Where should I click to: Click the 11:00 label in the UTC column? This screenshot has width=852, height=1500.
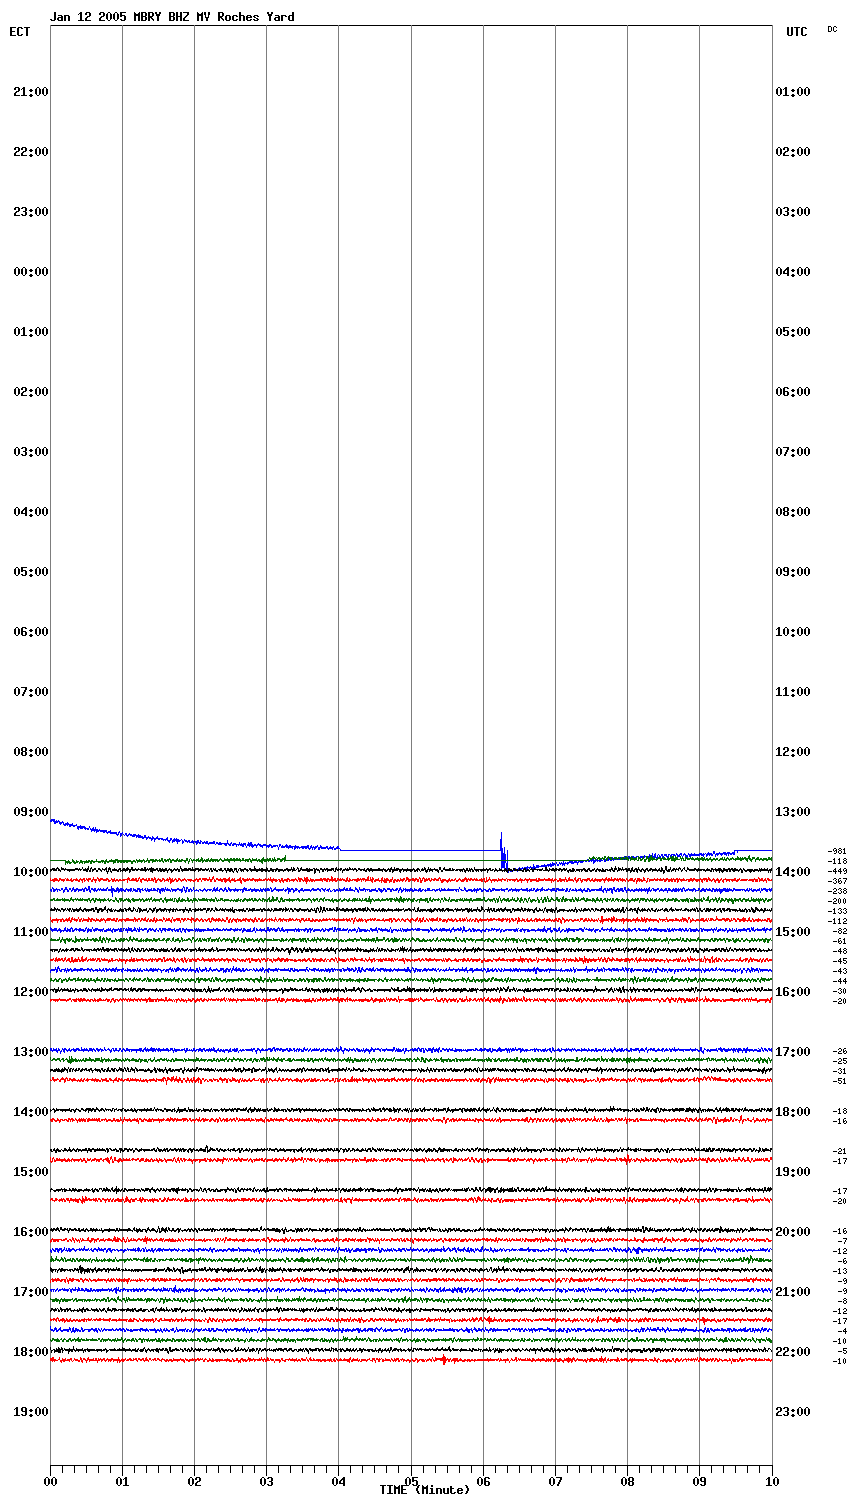[793, 692]
